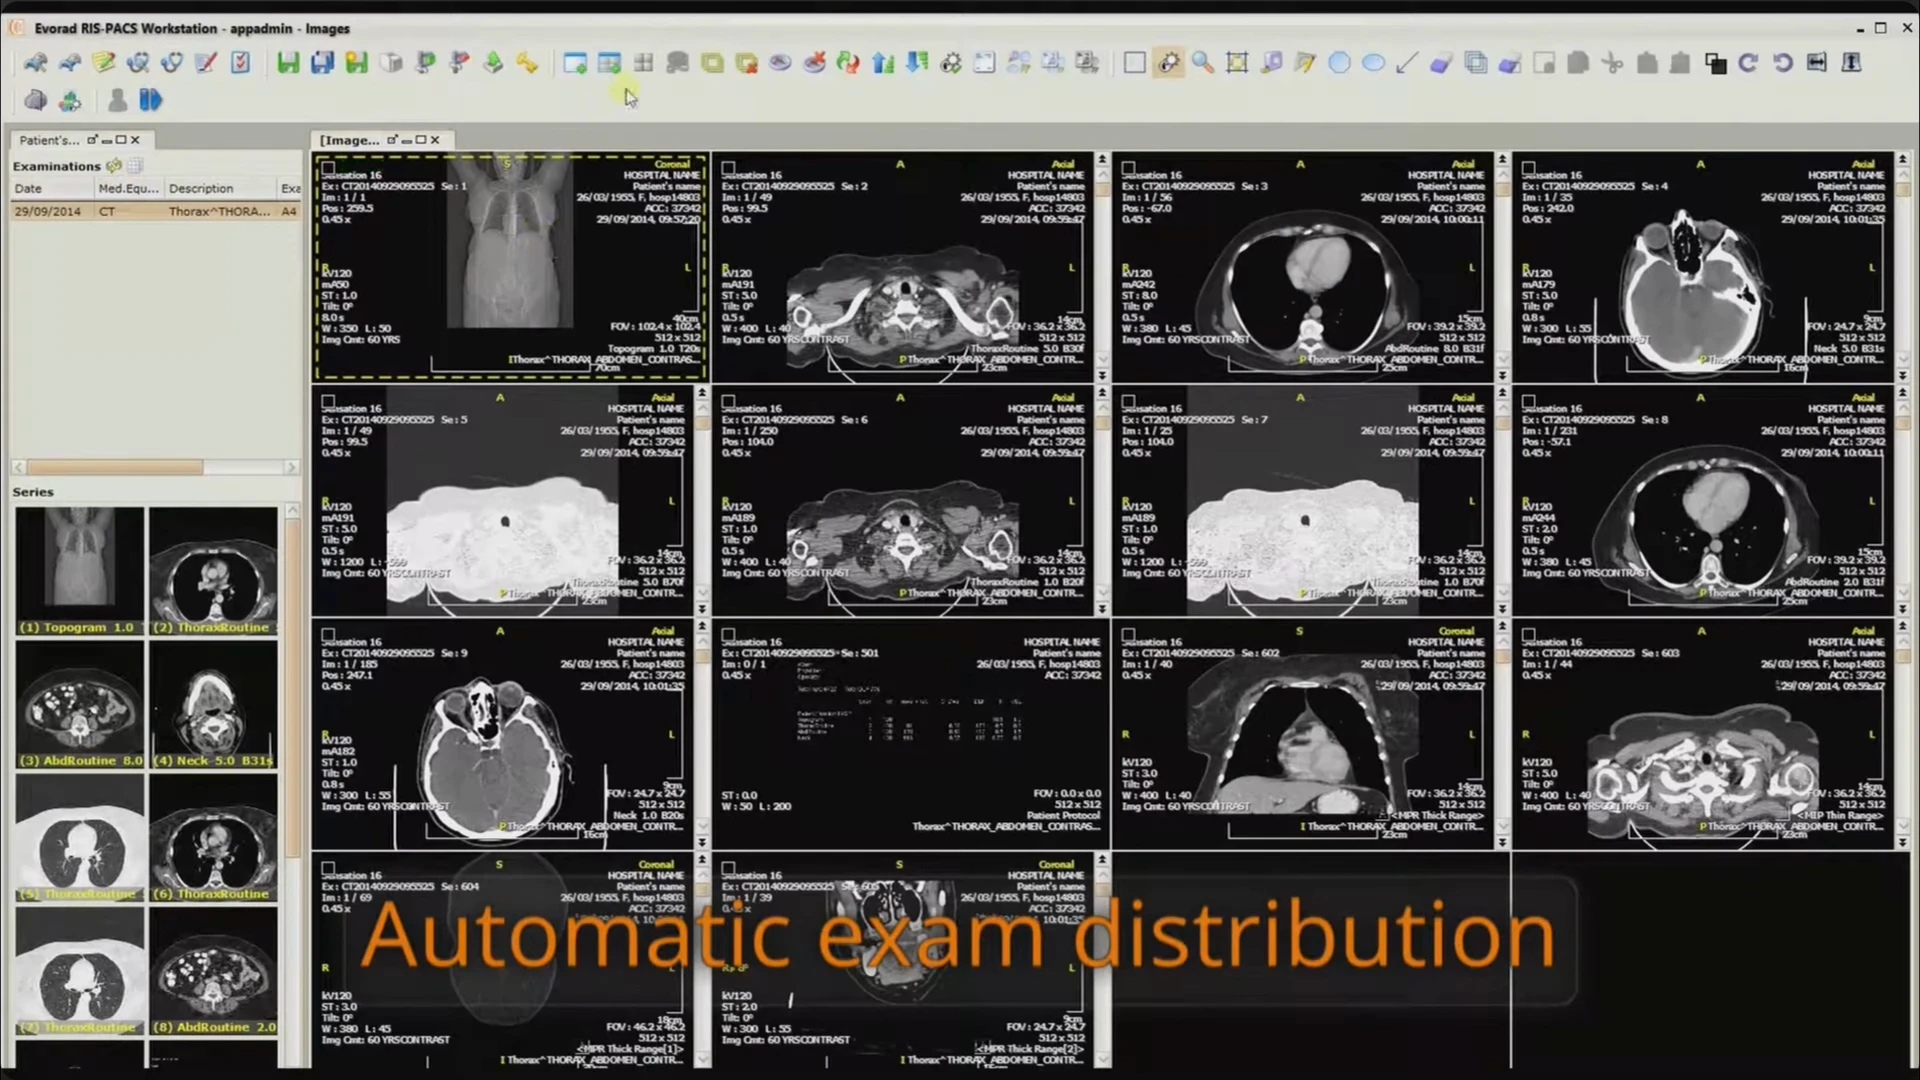Tick the checkbox on series Se: 1 tile
The image size is (1920, 1080).
pyautogui.click(x=329, y=168)
